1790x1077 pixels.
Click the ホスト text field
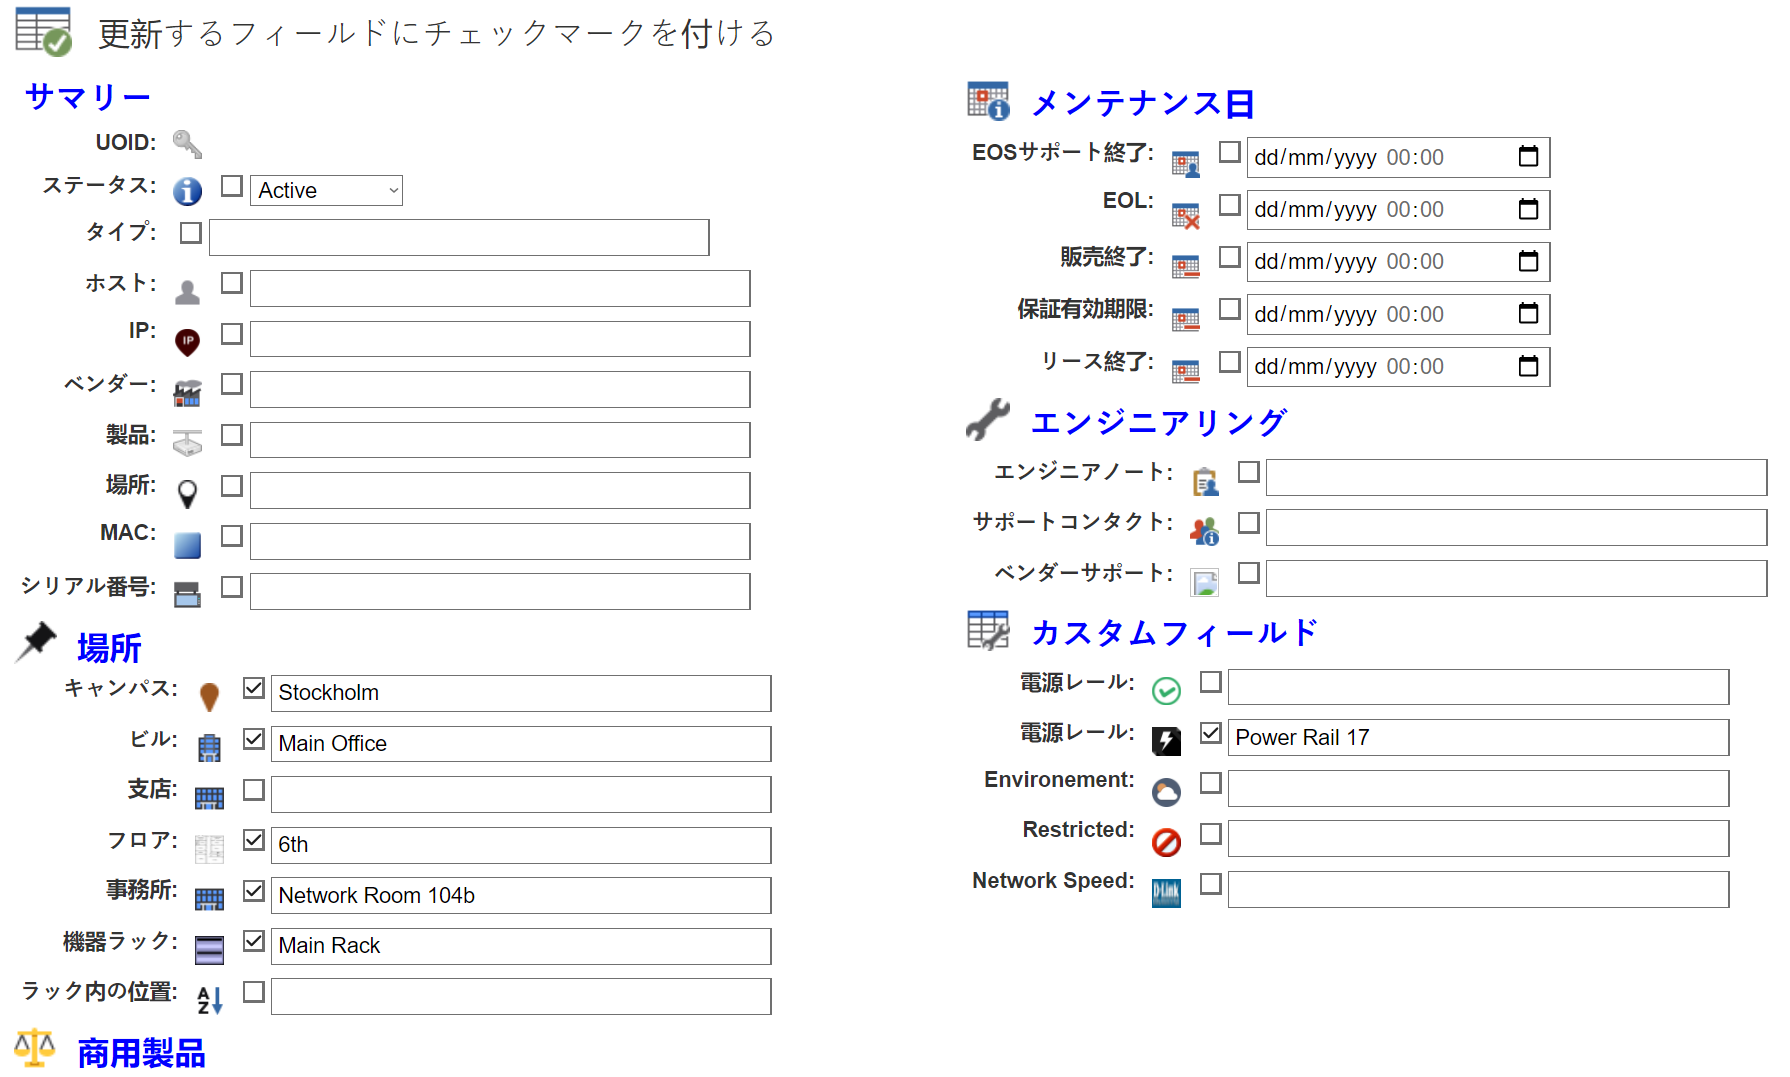500,288
